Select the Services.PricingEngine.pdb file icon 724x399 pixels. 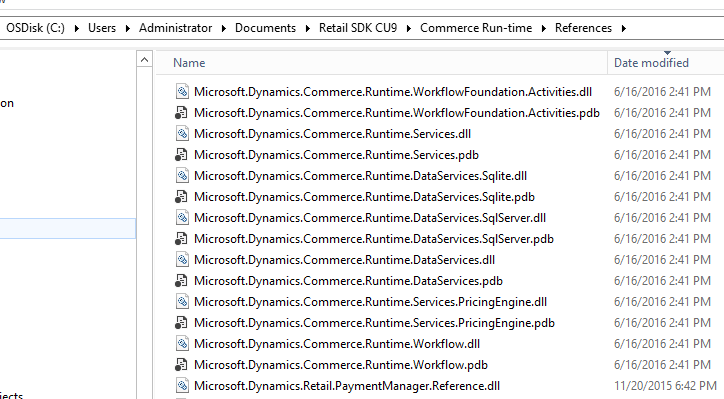181,323
